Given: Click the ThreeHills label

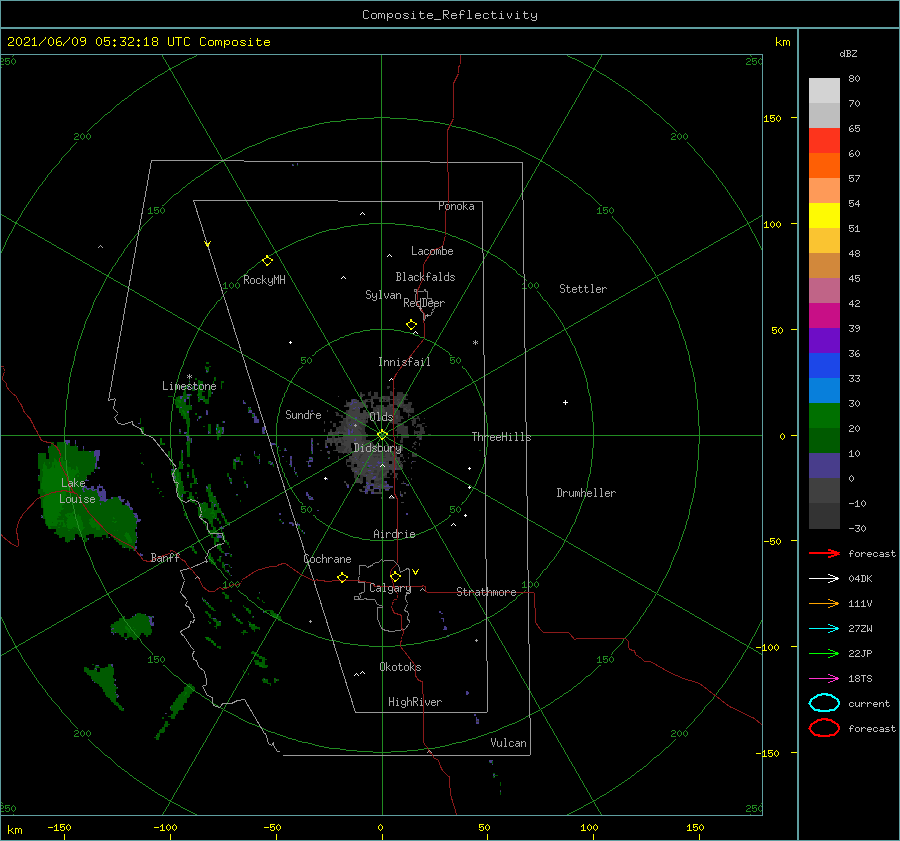Looking at the screenshot, I should coord(501,437).
